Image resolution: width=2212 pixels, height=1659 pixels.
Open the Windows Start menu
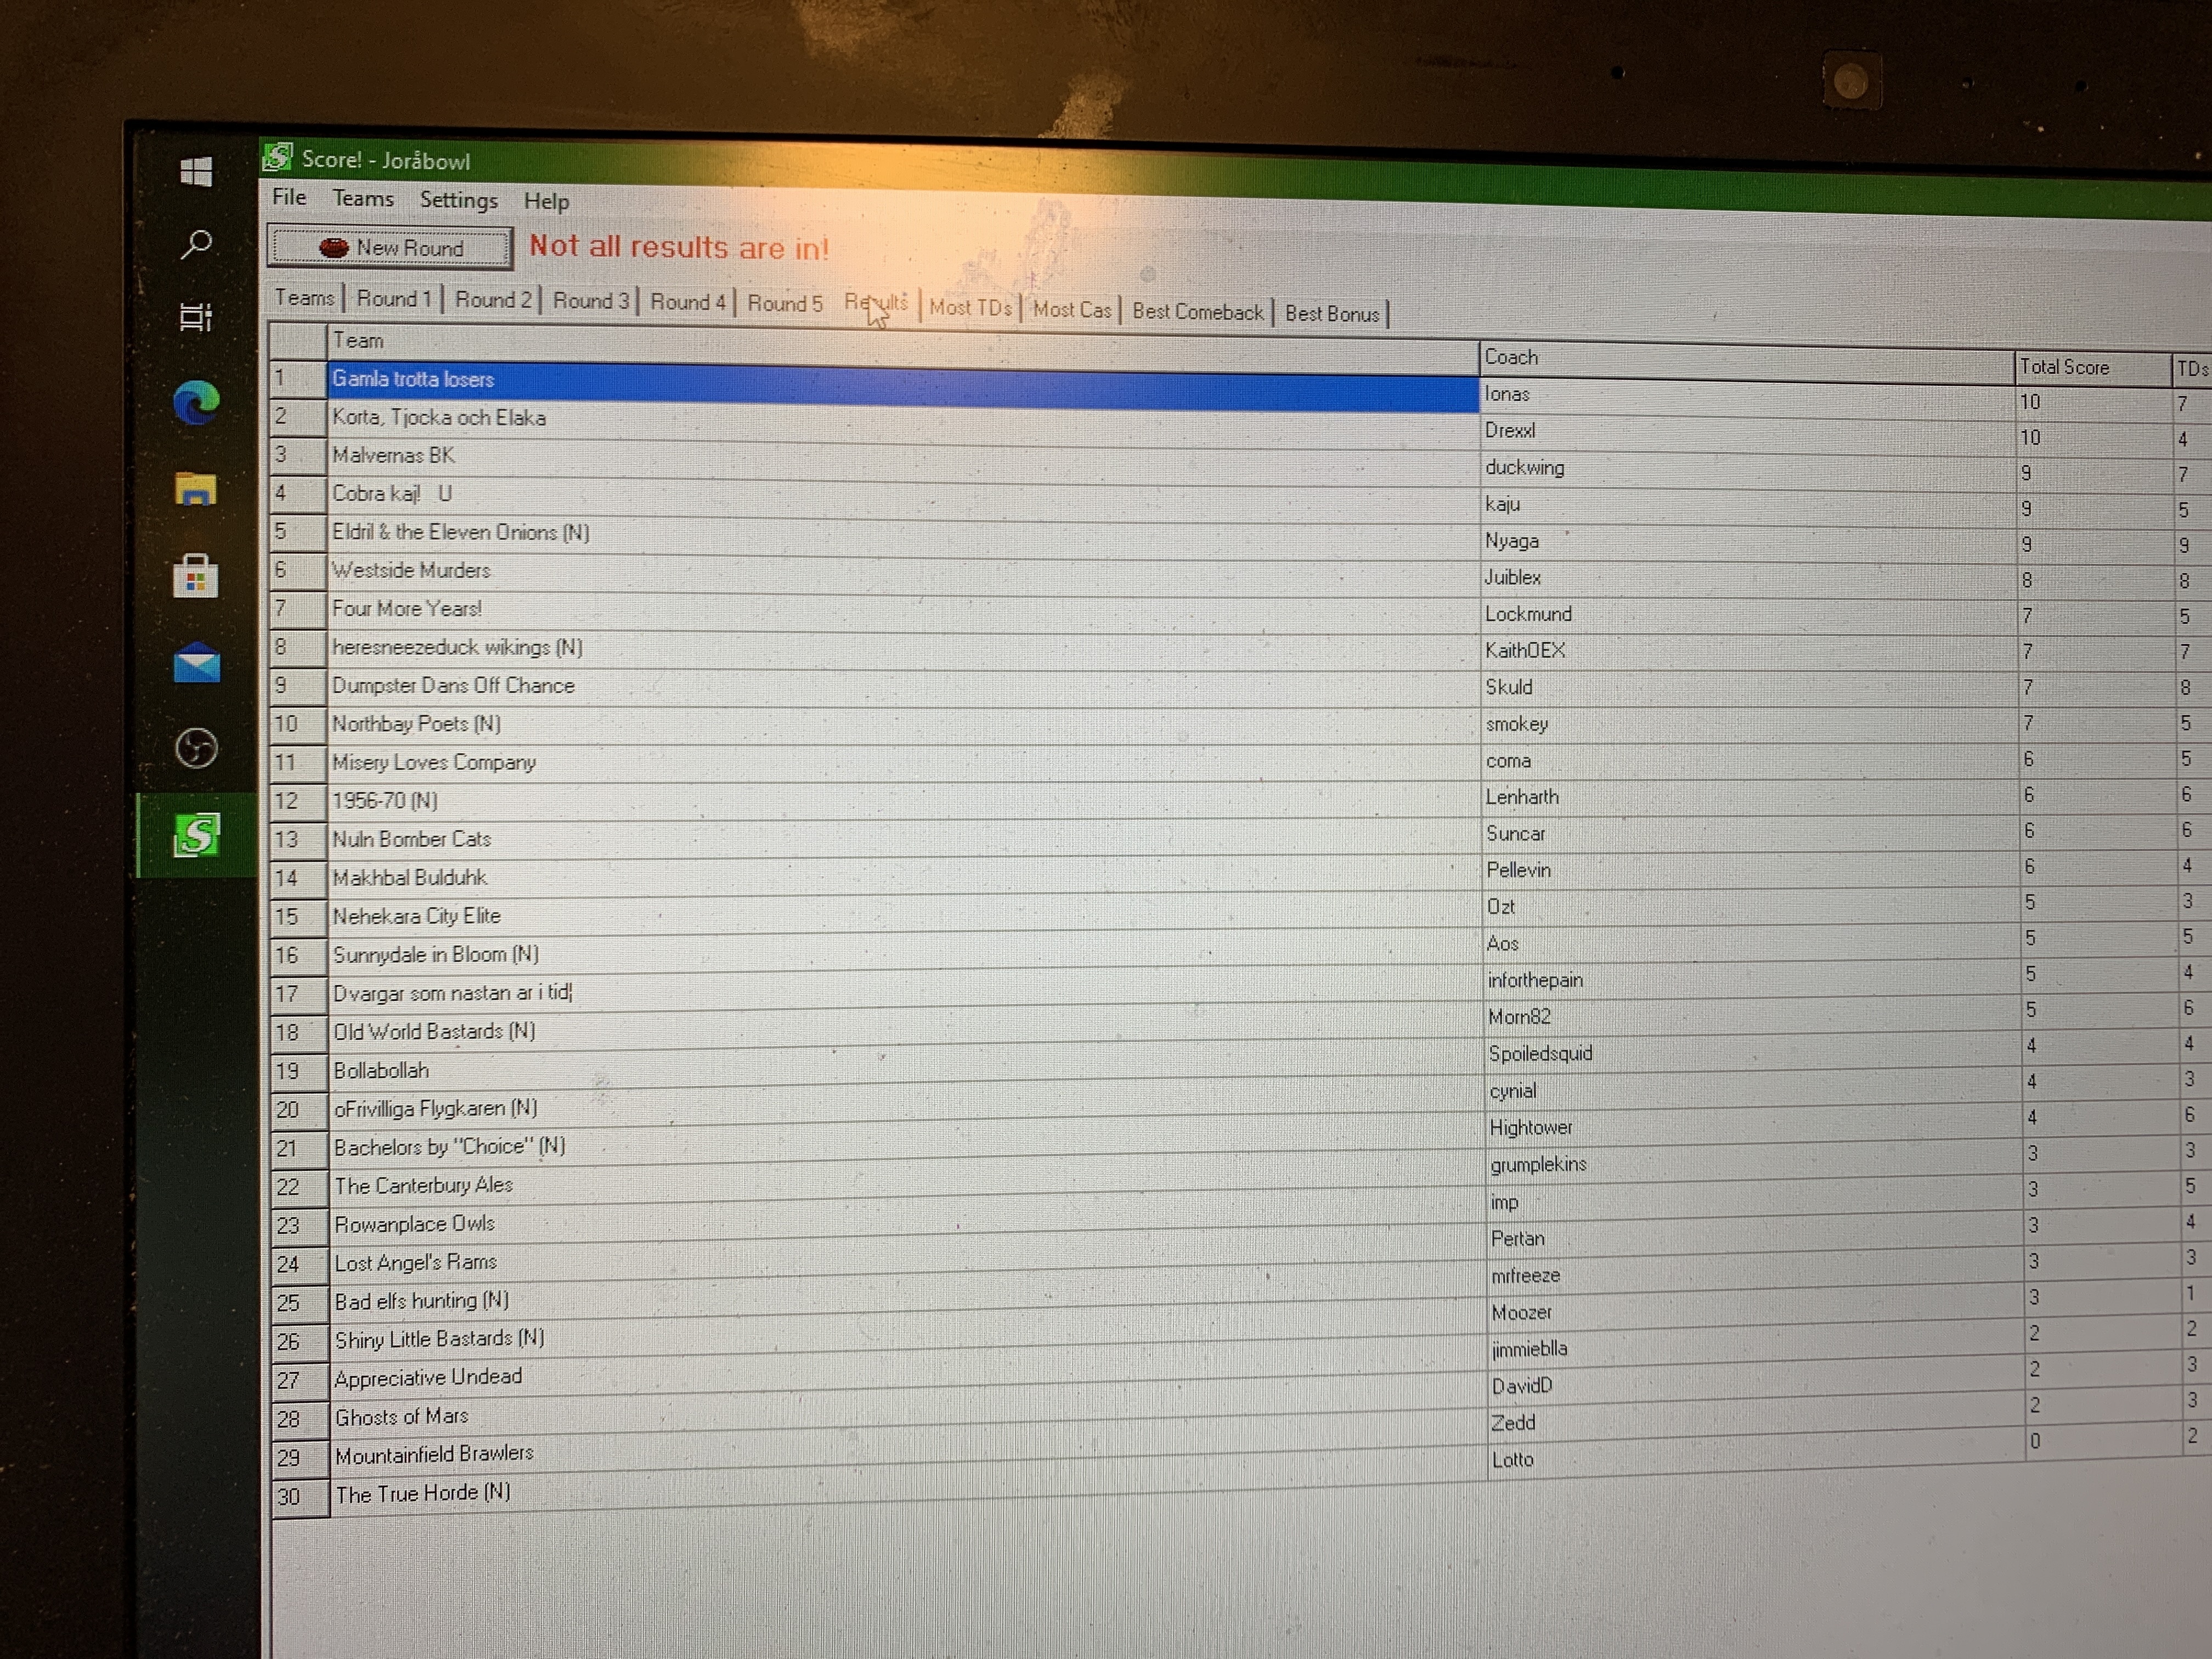(x=196, y=172)
